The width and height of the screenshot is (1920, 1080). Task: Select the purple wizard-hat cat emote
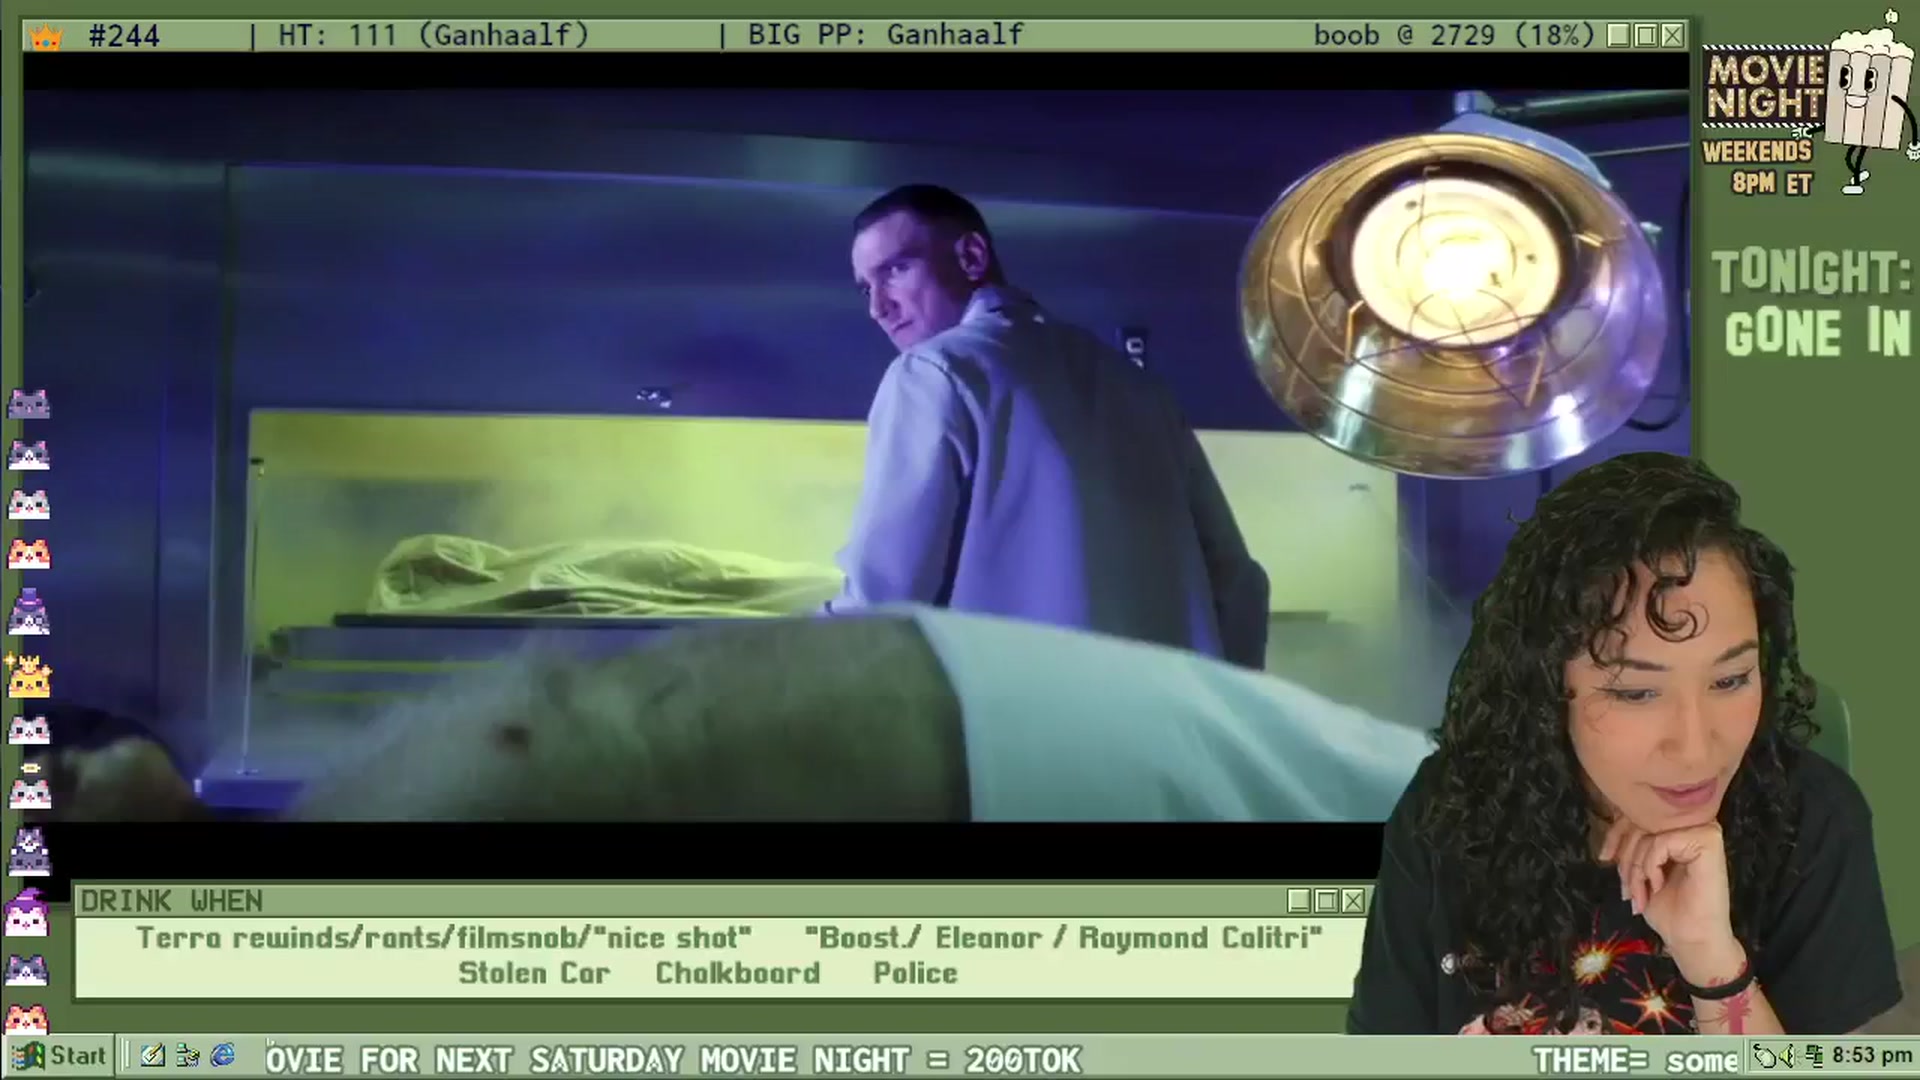(28, 911)
